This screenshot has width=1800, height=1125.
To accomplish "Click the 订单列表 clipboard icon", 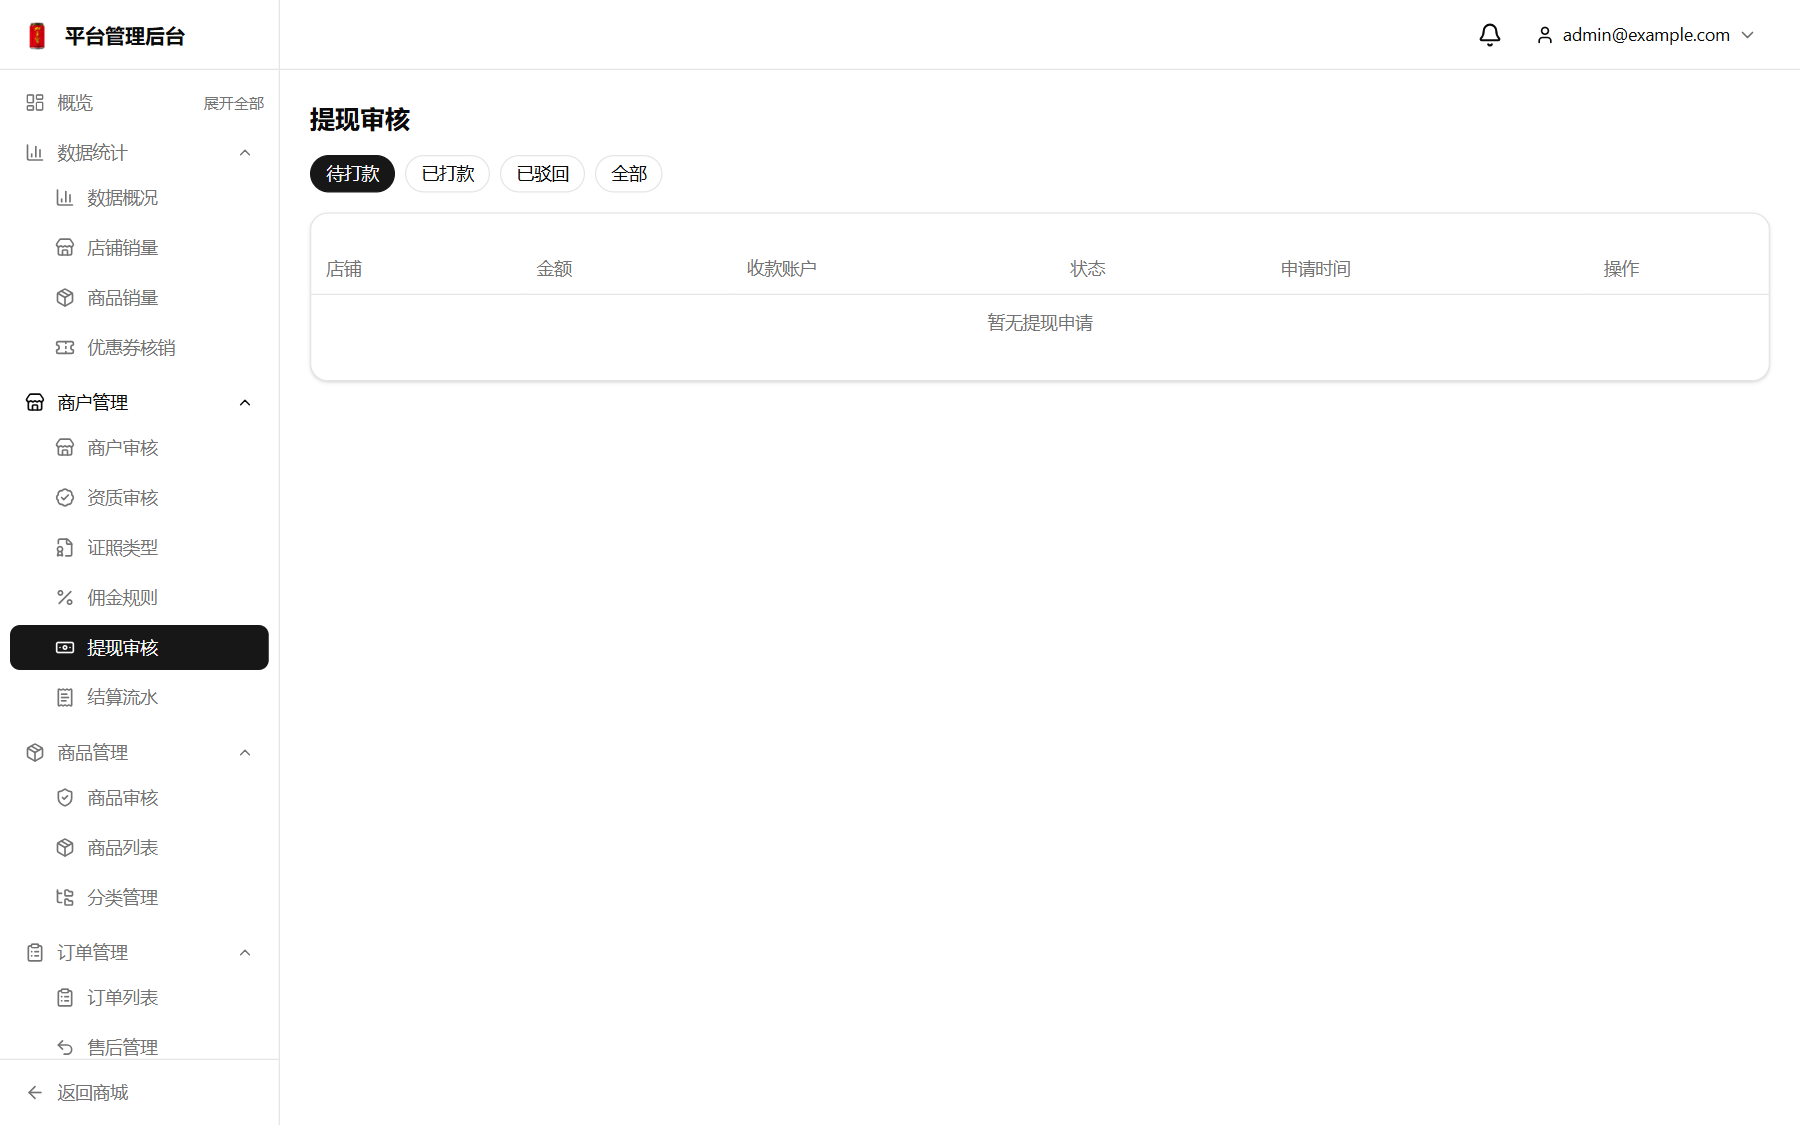I will pos(65,998).
